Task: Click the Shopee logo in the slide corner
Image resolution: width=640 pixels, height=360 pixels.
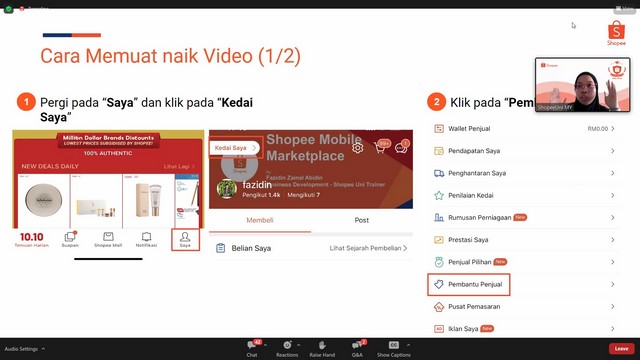Action: click(616, 33)
